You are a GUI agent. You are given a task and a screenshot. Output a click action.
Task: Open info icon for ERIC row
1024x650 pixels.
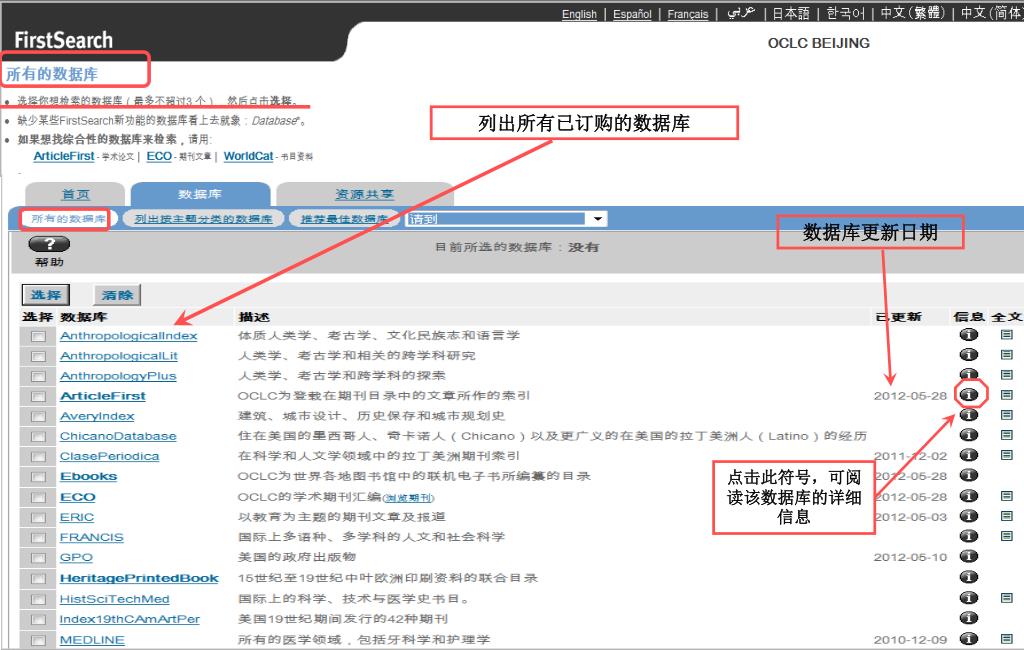[968, 516]
